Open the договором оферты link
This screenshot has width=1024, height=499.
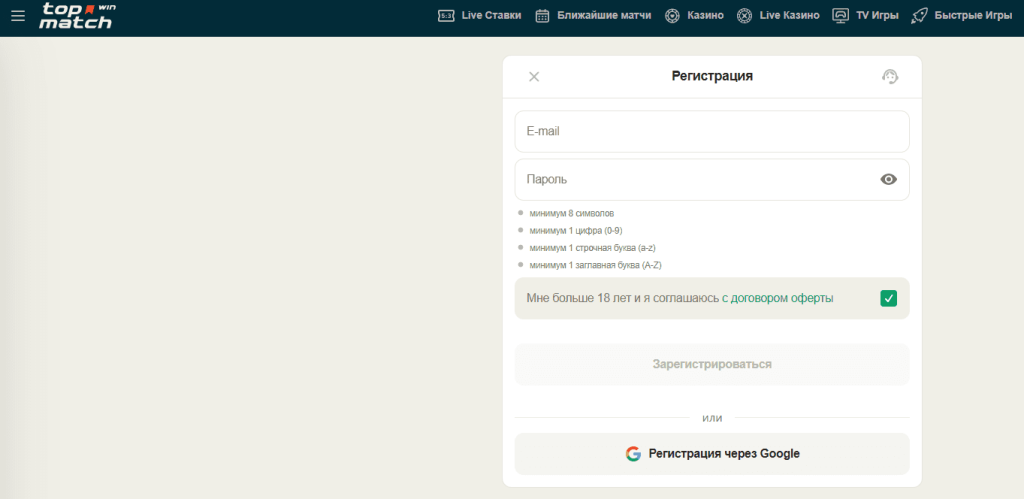[782, 298]
